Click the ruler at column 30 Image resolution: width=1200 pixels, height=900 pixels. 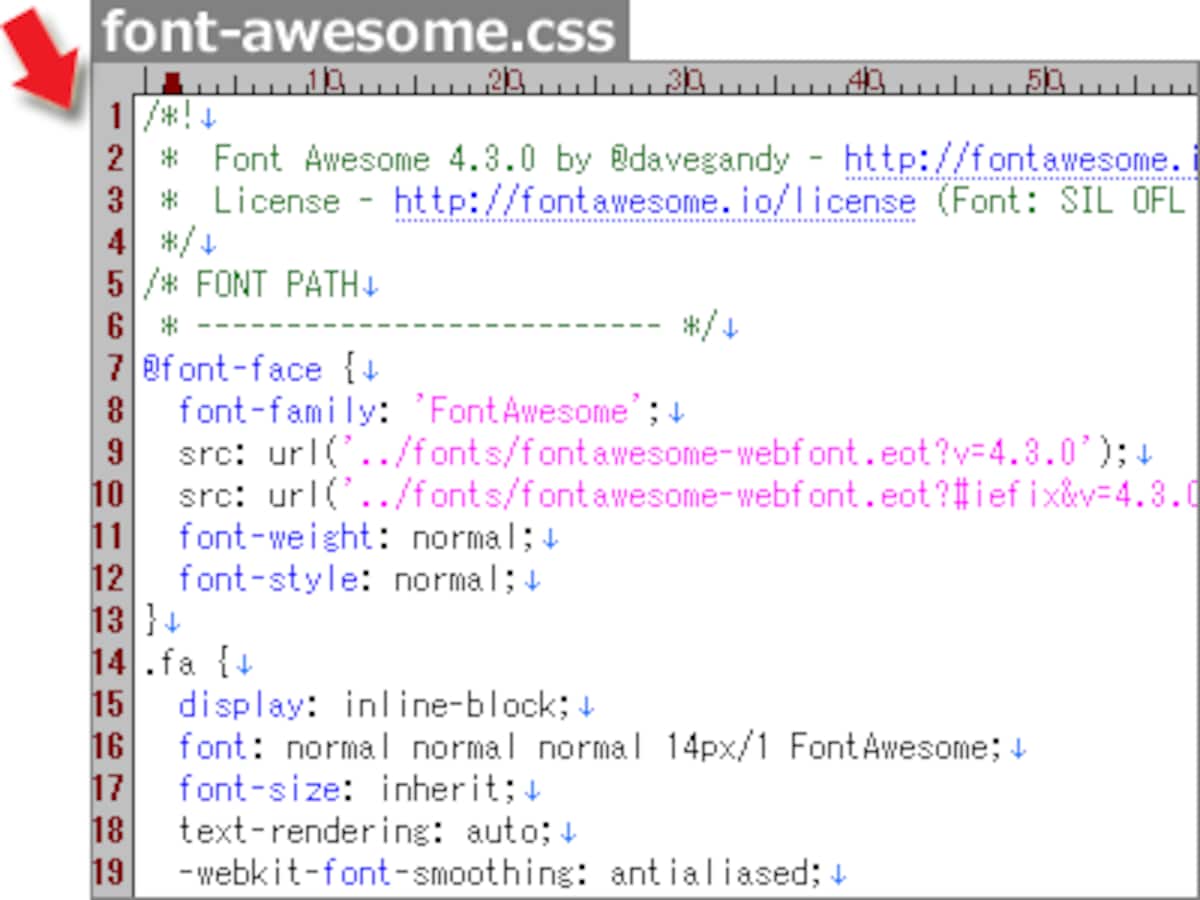[x=686, y=81]
